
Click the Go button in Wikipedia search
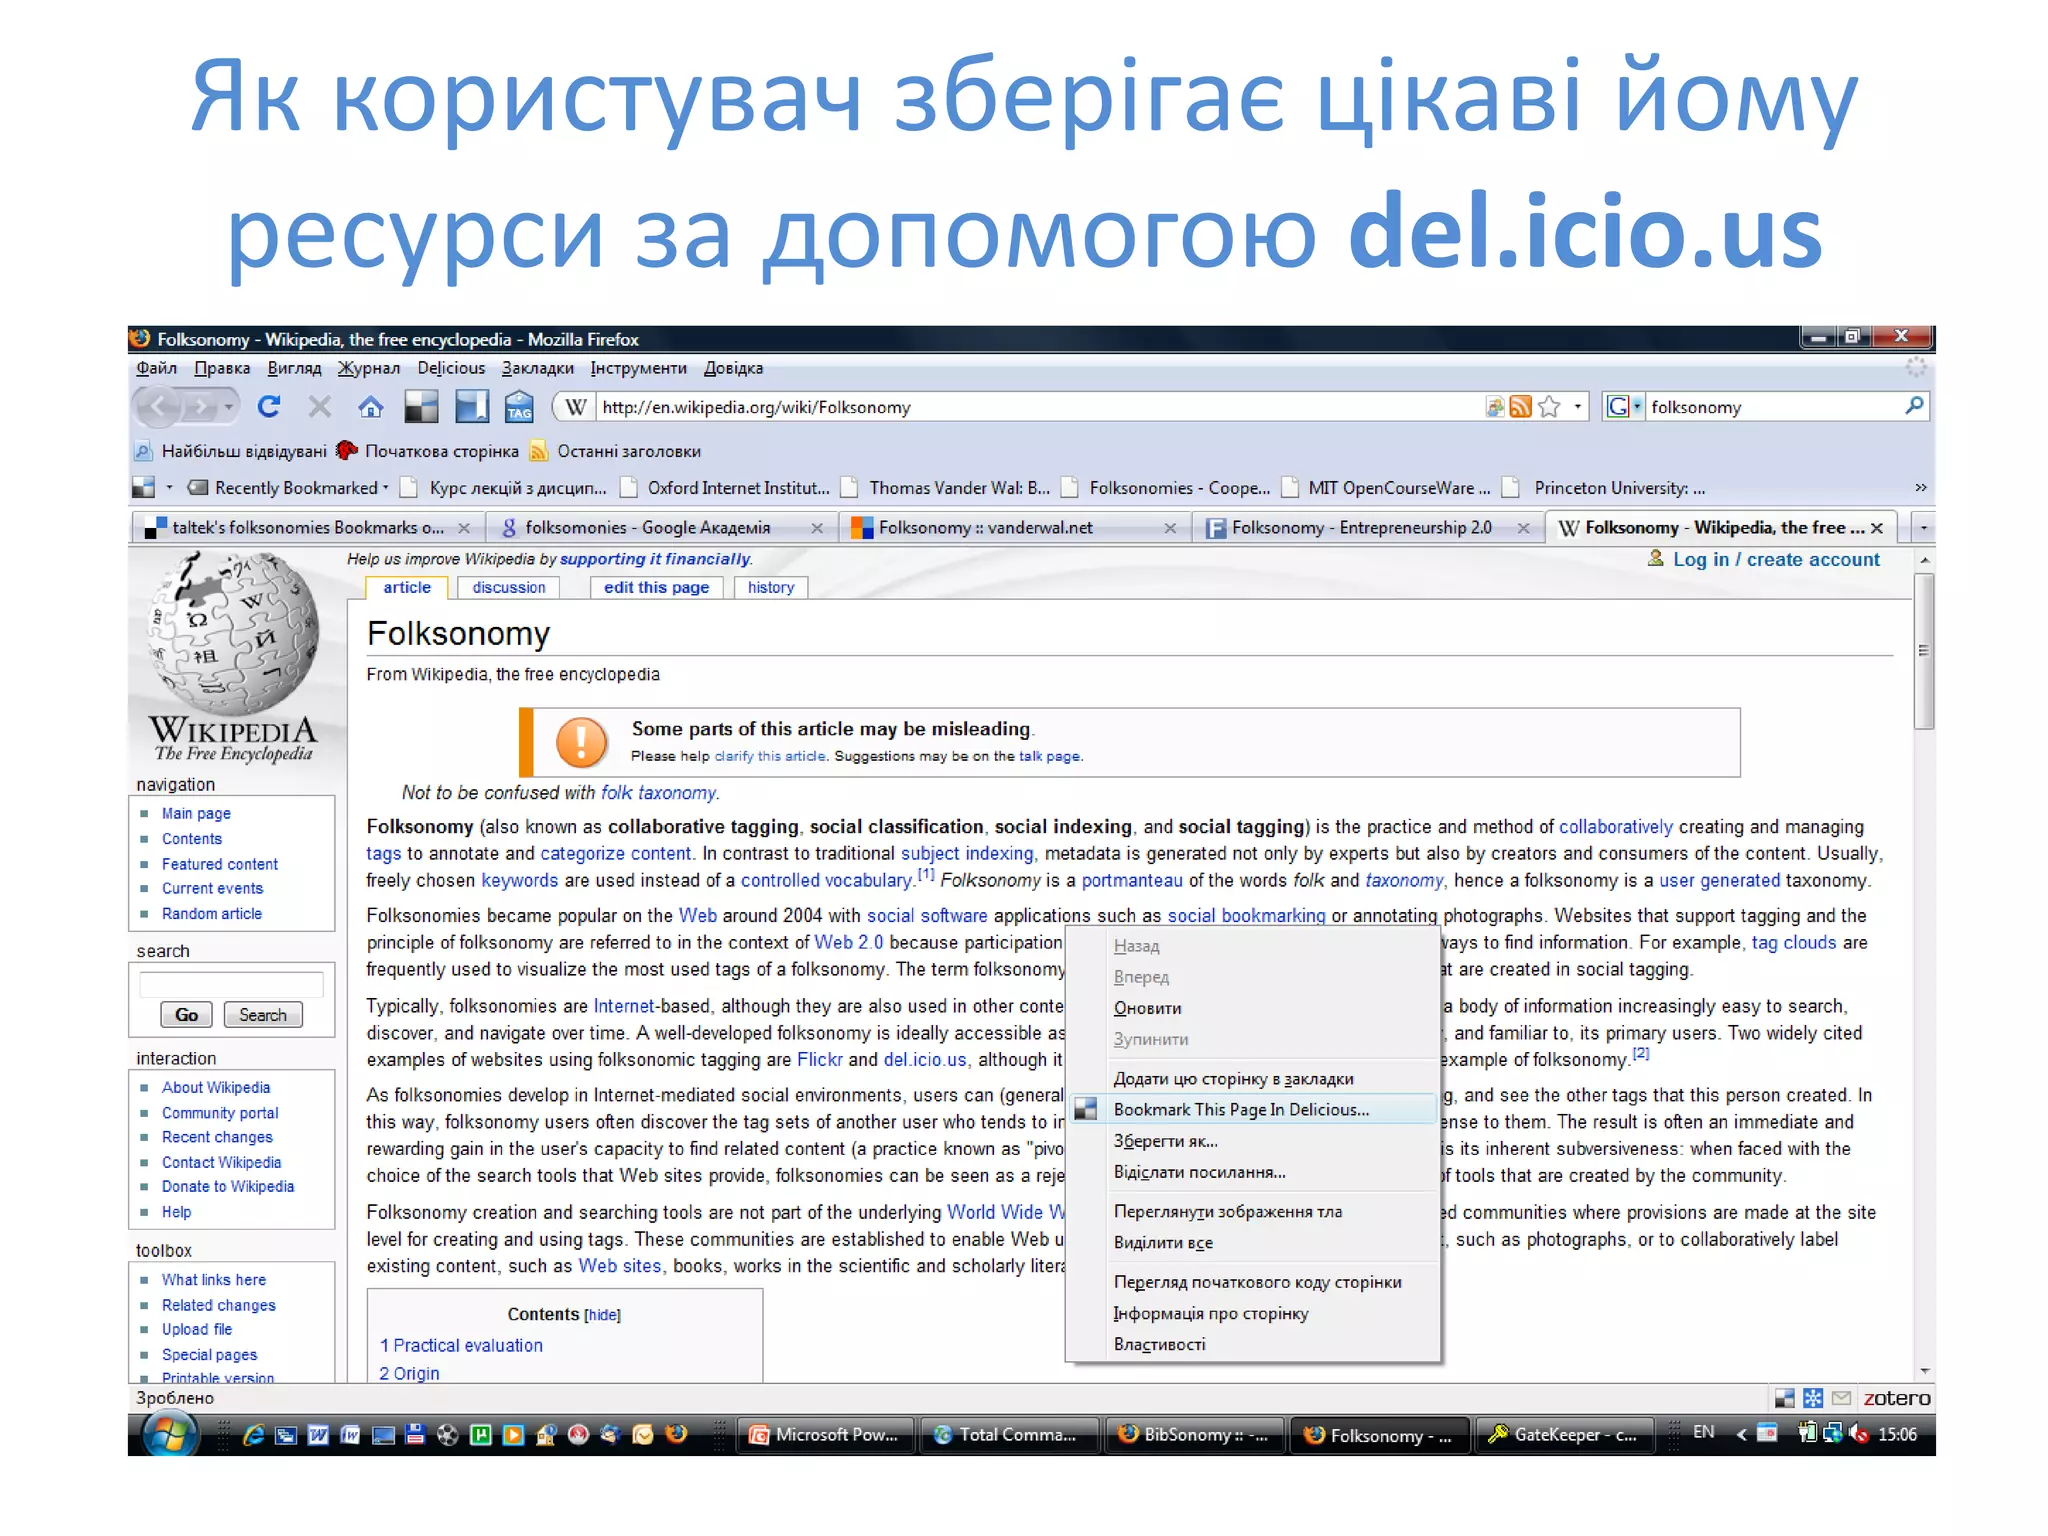pyautogui.click(x=186, y=1015)
